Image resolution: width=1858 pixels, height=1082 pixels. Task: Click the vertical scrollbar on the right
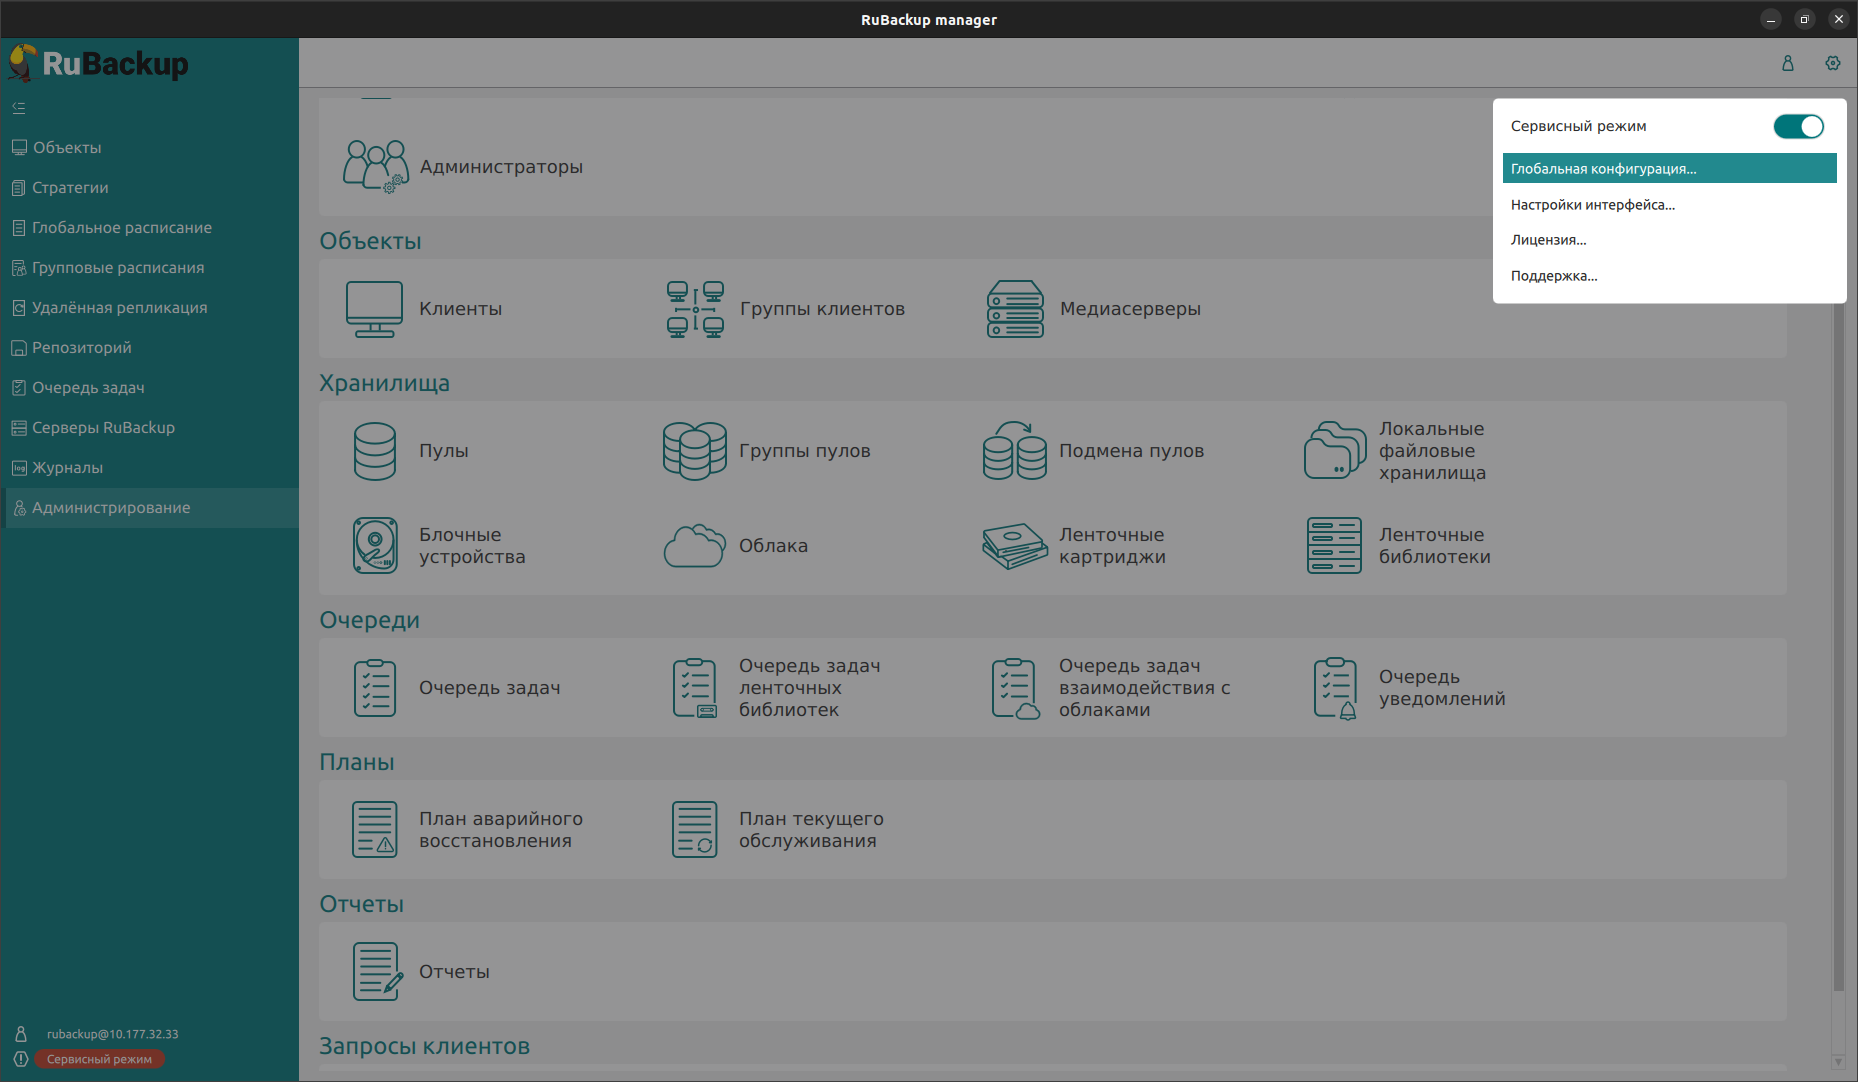[x=1838, y=650]
